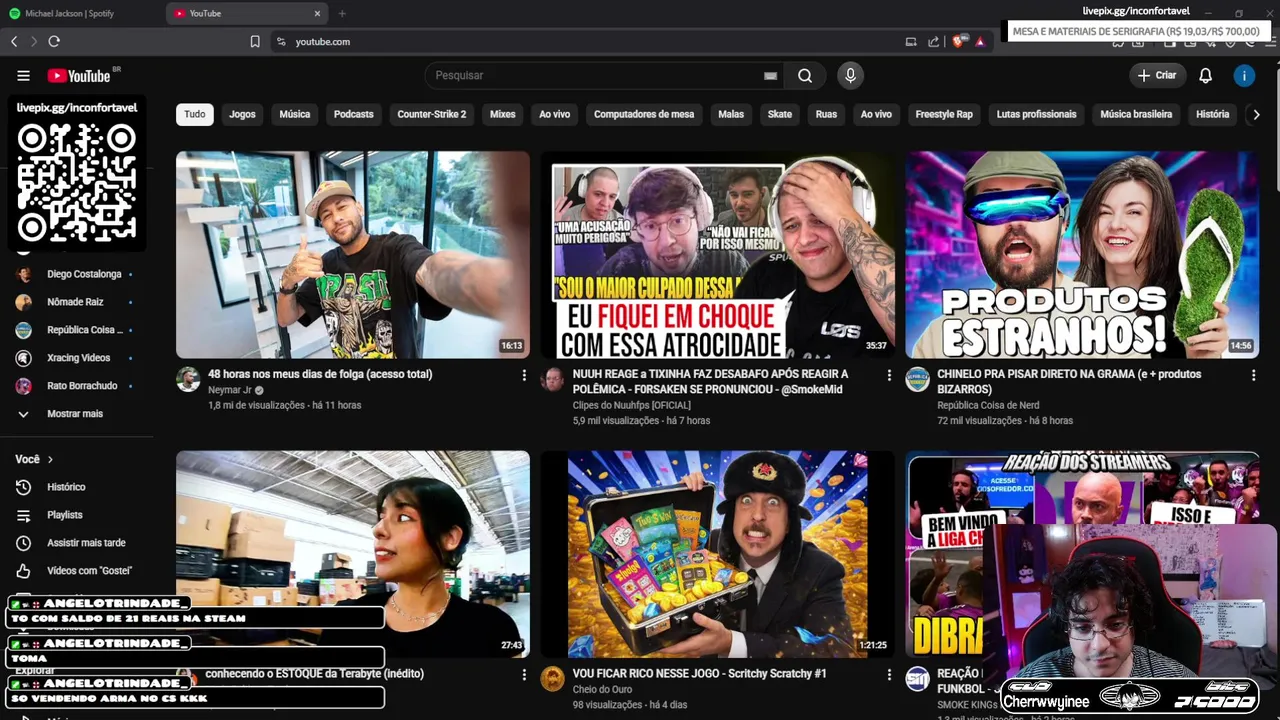Click Neymar Jr channel name

coord(229,390)
